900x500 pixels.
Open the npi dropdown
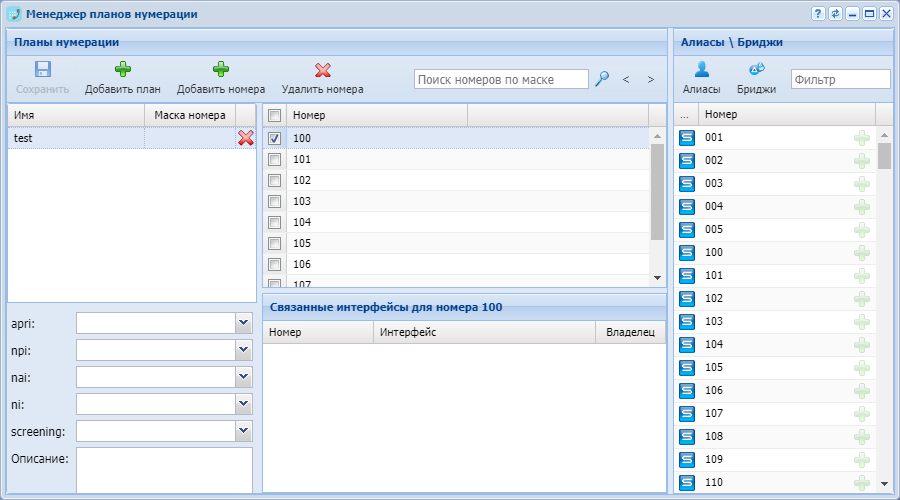(x=244, y=350)
